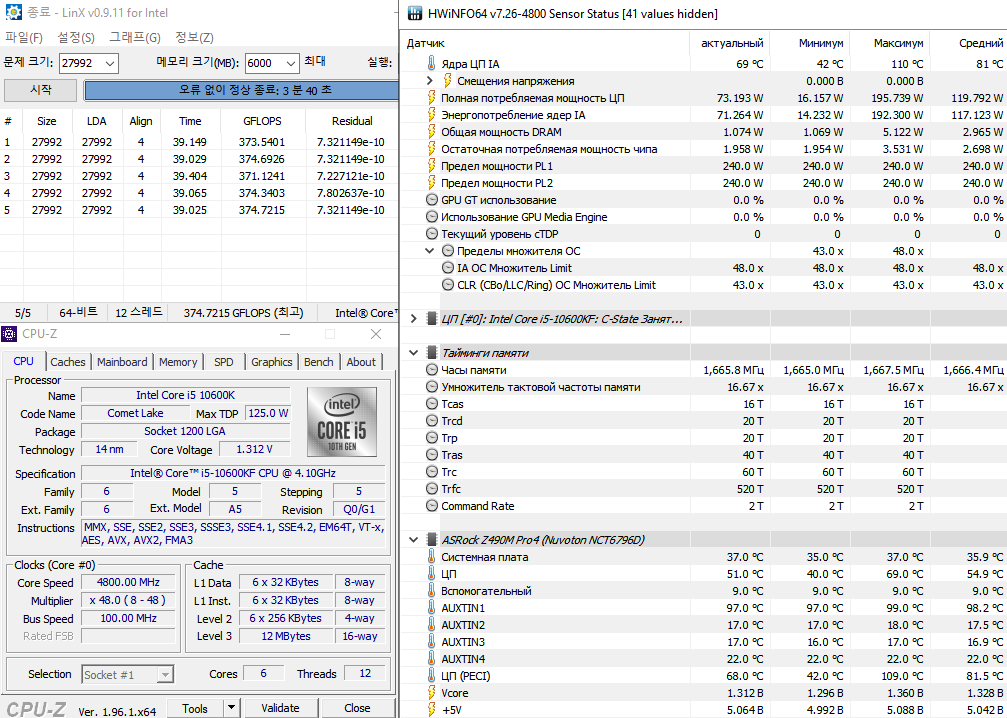Open the Socket #1 selection dropdown
The height and width of the screenshot is (718, 1007).
[x=166, y=675]
